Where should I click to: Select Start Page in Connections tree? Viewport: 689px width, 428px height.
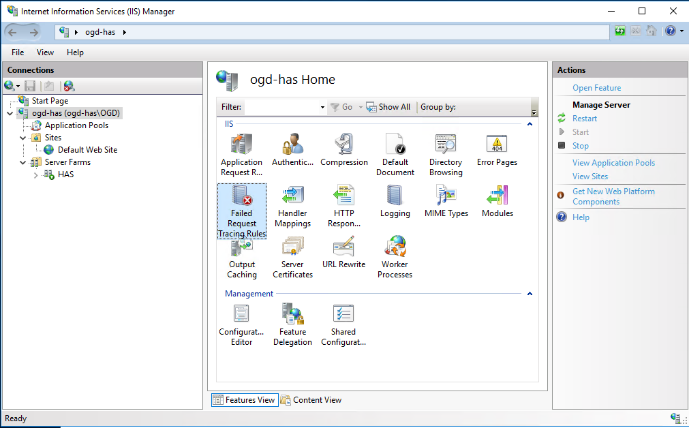[x=50, y=101]
